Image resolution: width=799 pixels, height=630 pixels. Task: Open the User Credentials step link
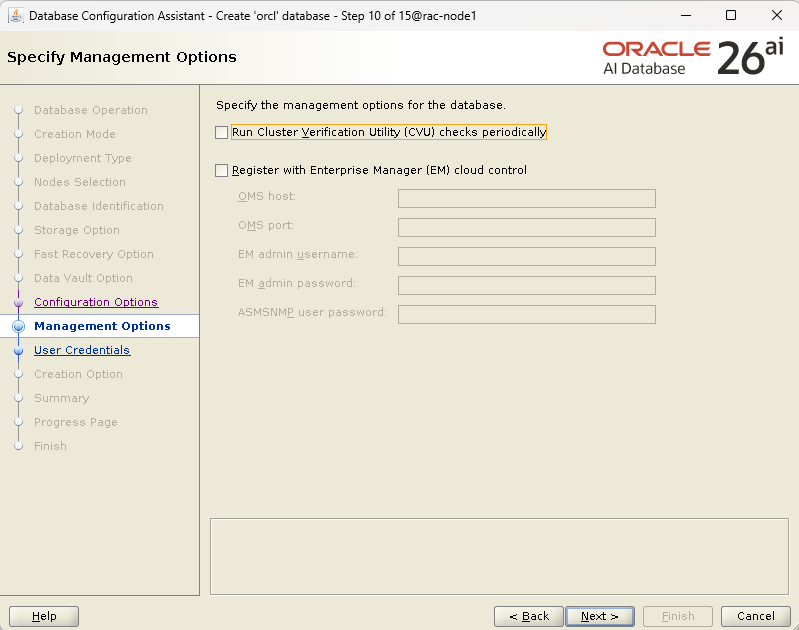(x=82, y=350)
